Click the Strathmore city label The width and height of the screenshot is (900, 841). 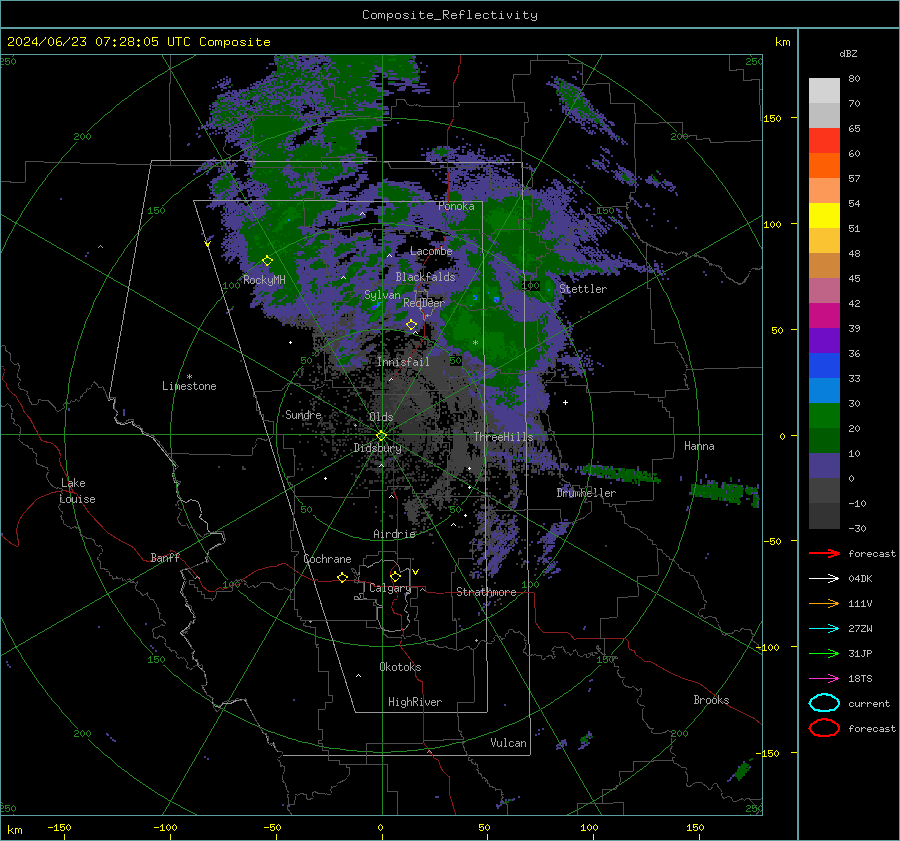pos(486,592)
